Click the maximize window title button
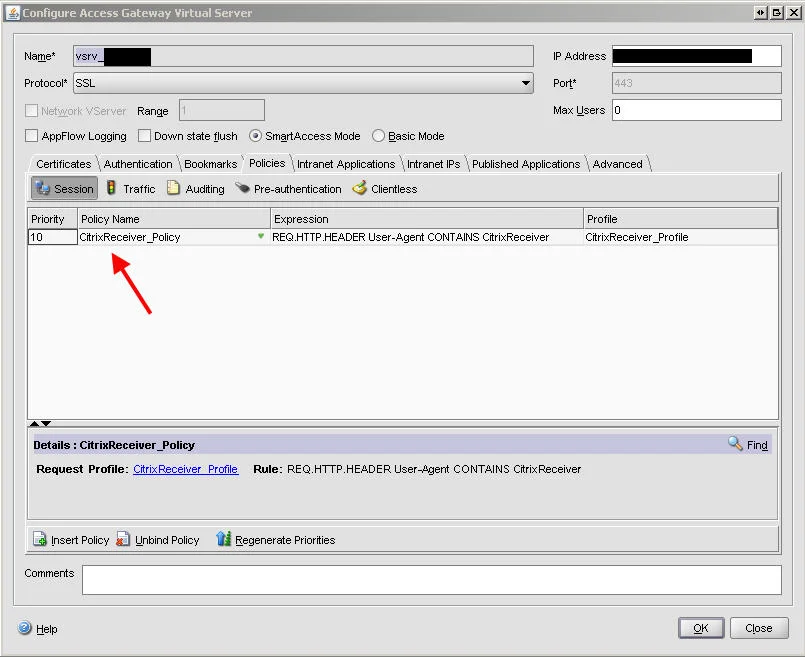 tap(777, 13)
